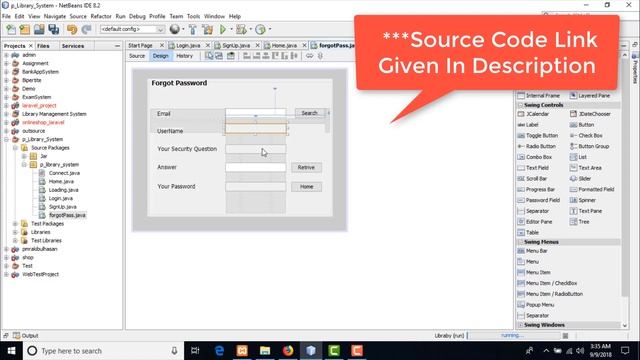Open the Navigate menu
640x360 pixels.
55,16
